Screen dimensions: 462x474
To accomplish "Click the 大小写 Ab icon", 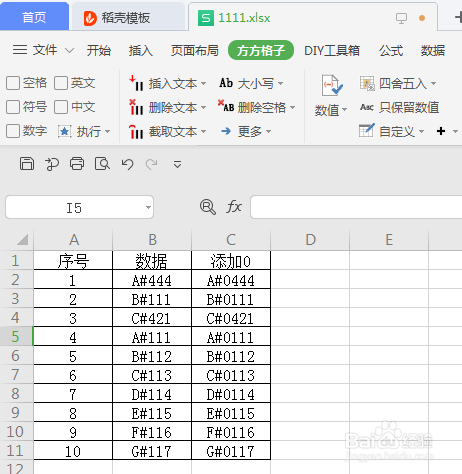I will pos(226,83).
